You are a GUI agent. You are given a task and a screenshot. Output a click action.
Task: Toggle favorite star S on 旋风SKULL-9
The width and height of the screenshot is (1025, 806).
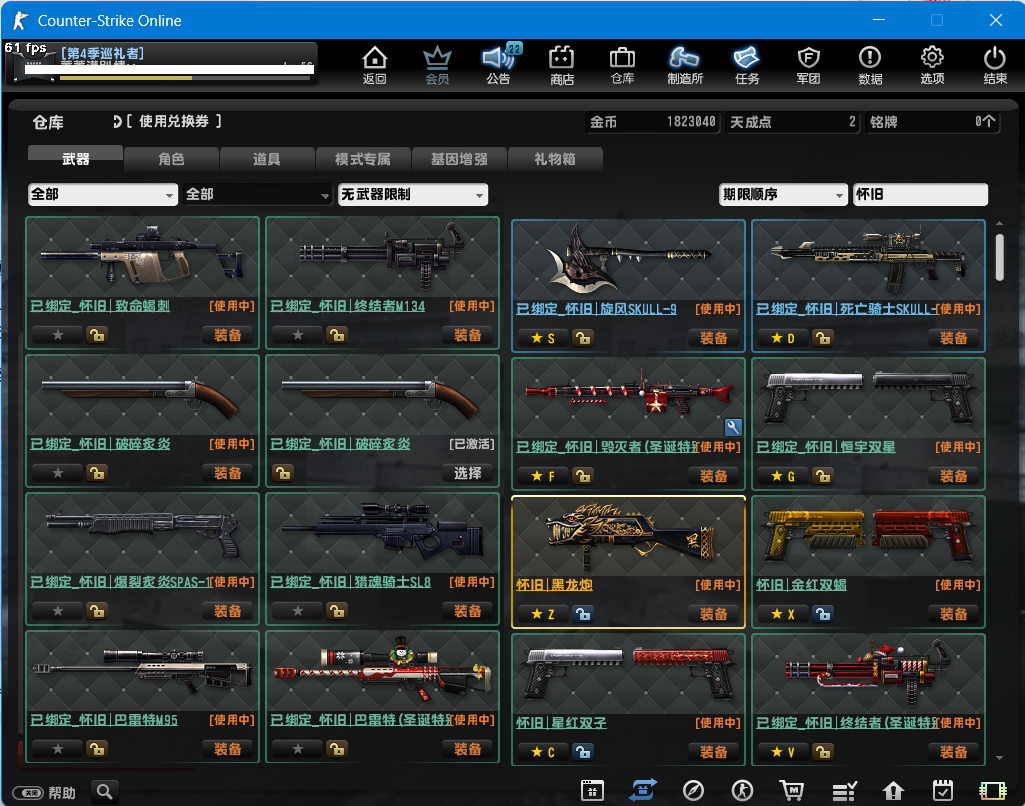coord(543,338)
